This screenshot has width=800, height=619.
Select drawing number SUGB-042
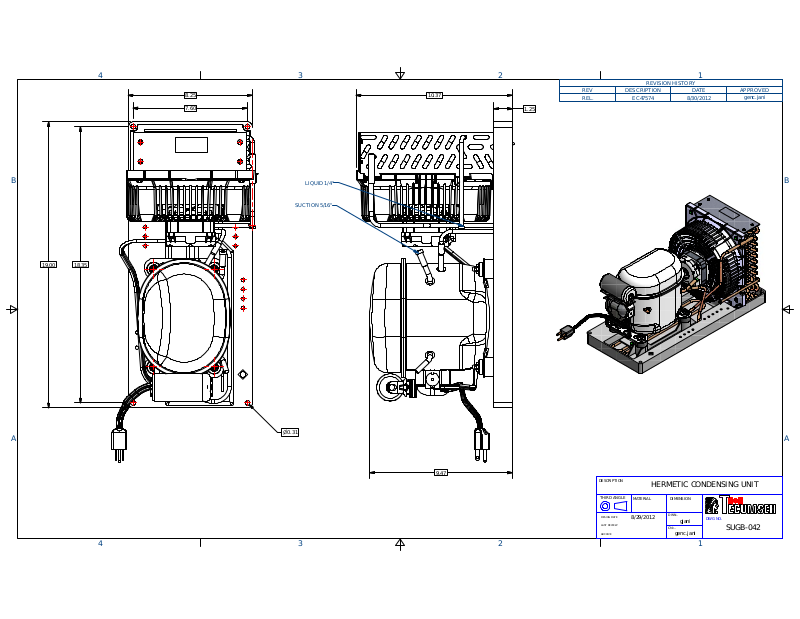(743, 527)
